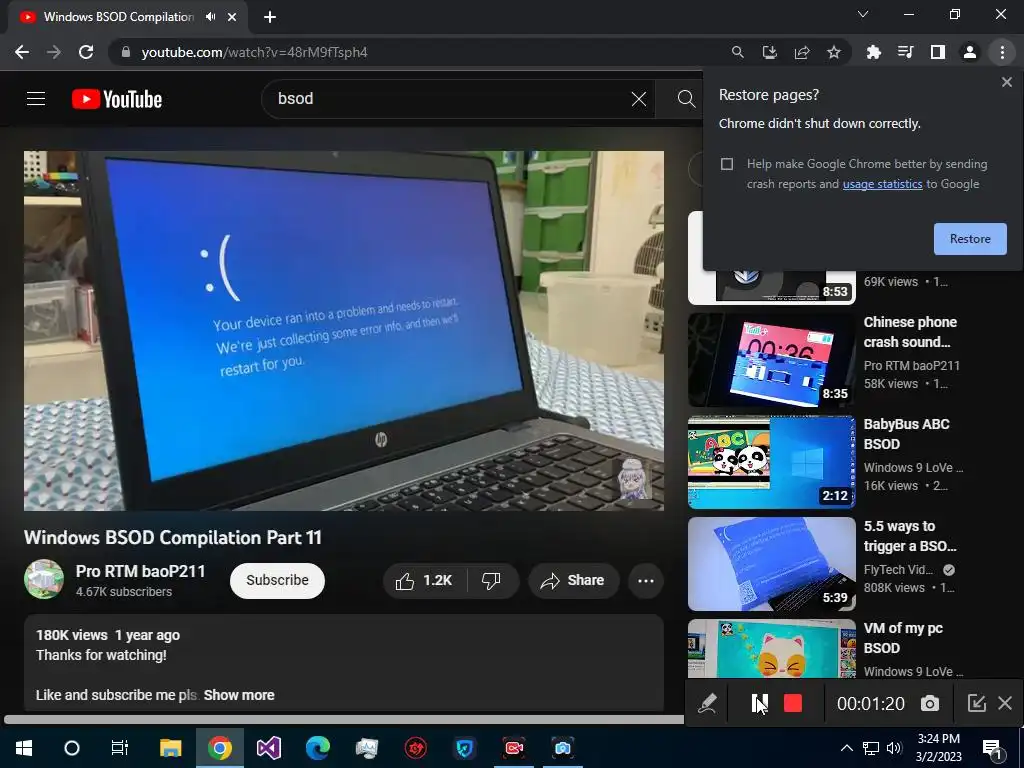Open File Explorer from the taskbar

point(170,748)
